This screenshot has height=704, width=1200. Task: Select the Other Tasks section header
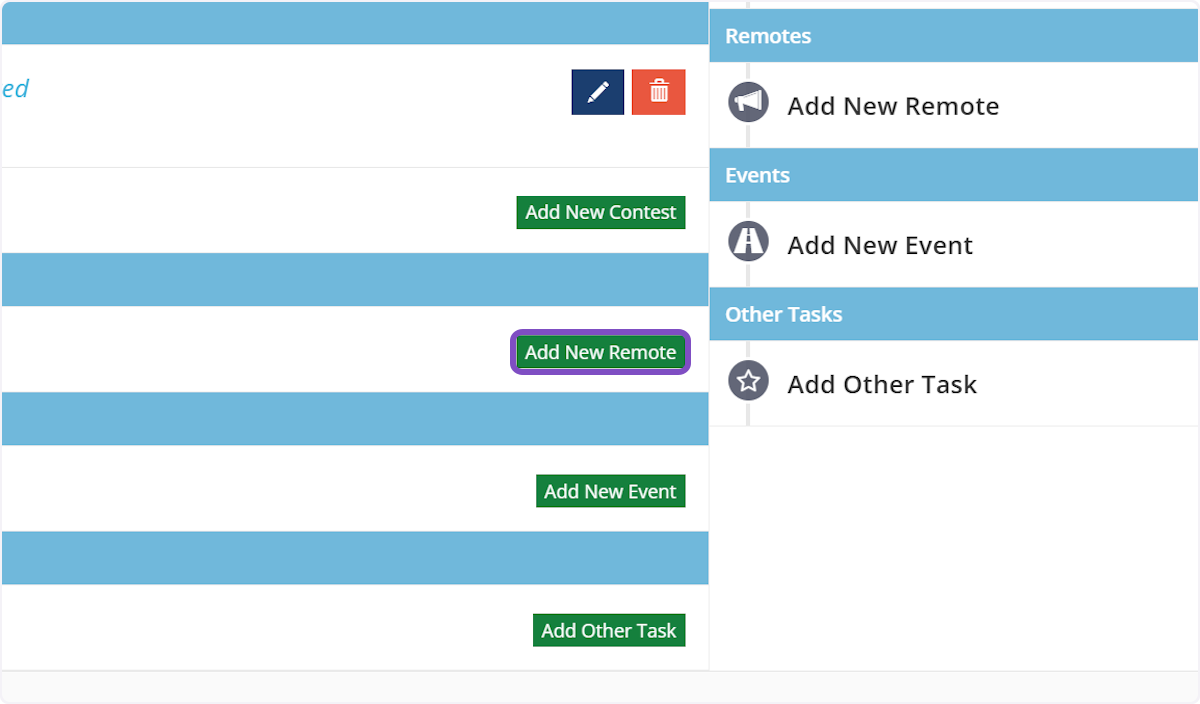point(784,314)
